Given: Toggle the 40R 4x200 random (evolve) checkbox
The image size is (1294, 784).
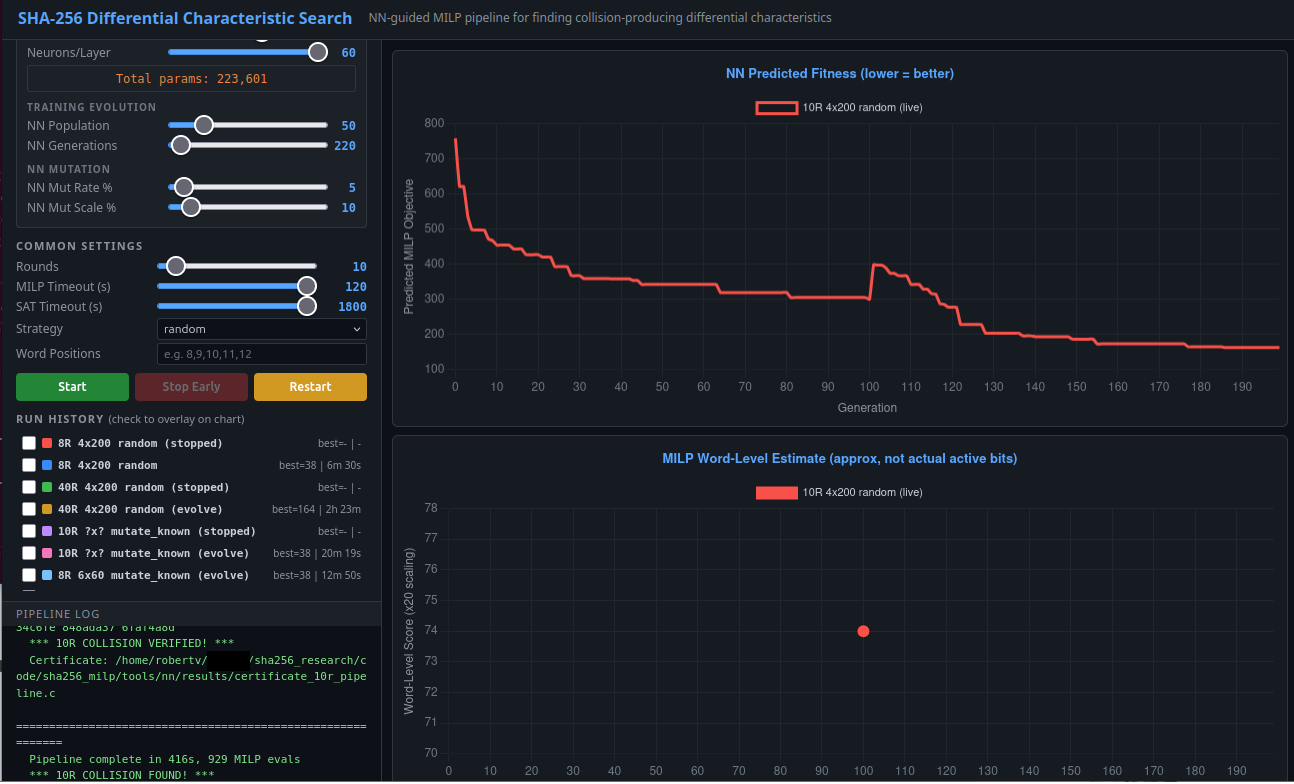Looking at the screenshot, I should pyautogui.click(x=29, y=509).
